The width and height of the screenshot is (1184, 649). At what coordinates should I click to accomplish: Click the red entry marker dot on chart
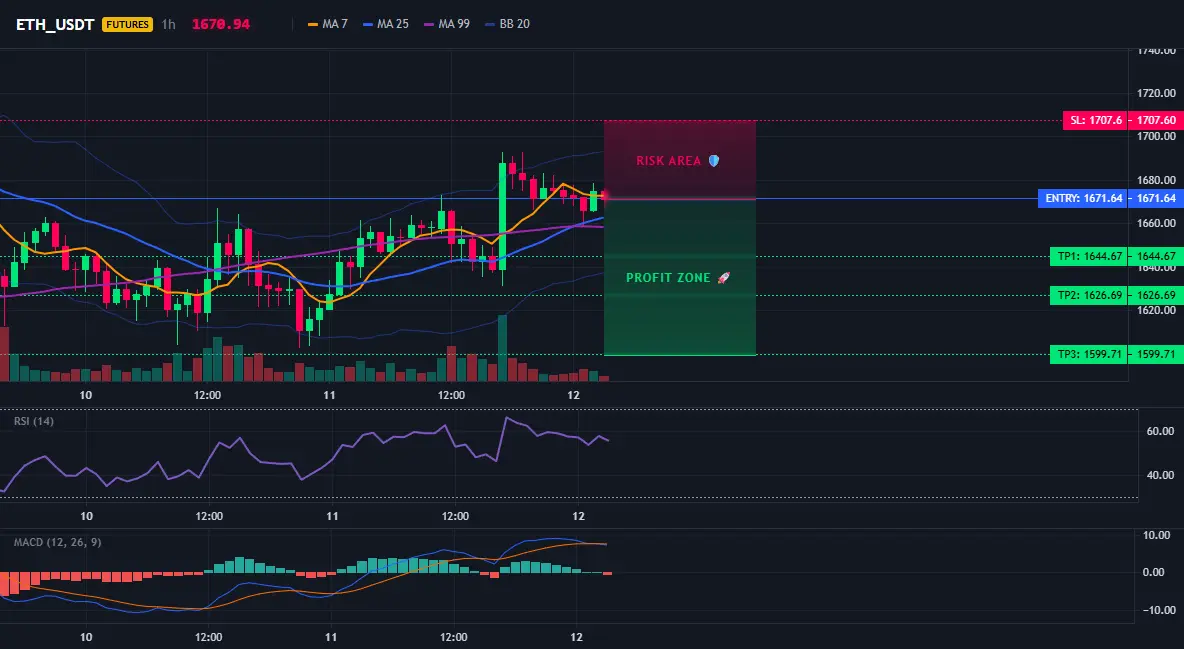click(604, 196)
